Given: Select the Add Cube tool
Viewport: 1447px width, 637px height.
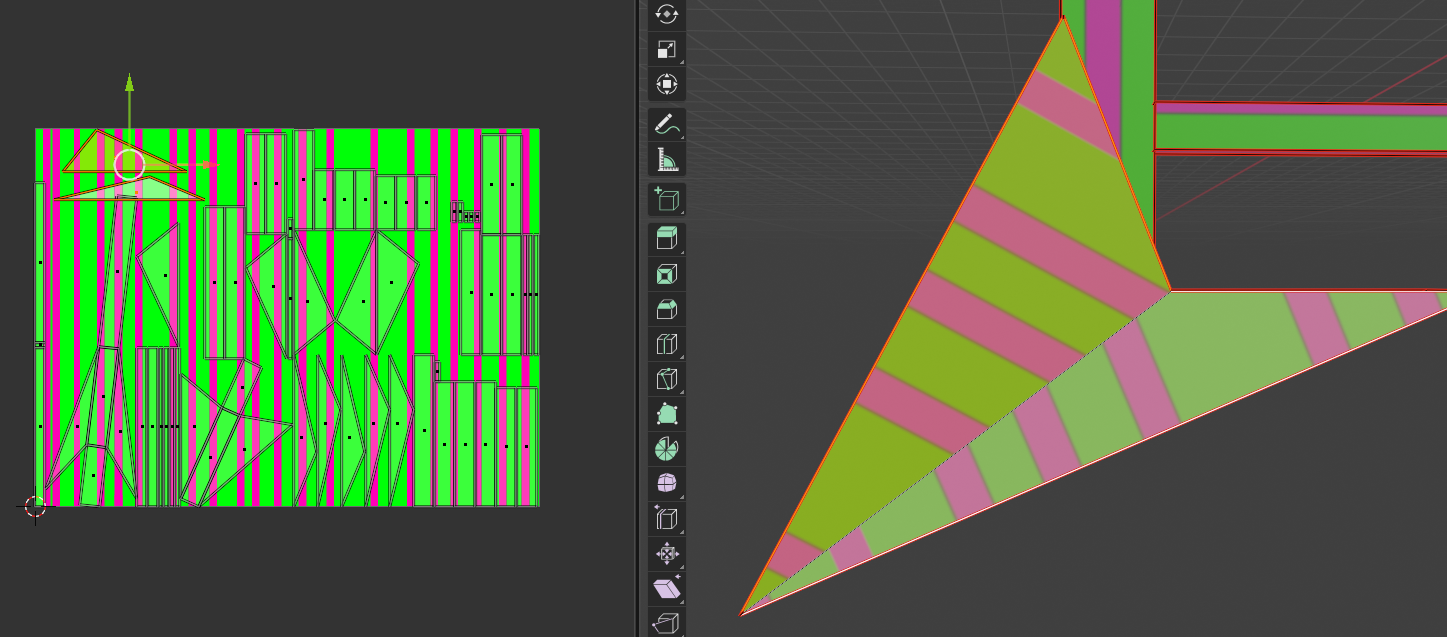Looking at the screenshot, I should 667,199.
